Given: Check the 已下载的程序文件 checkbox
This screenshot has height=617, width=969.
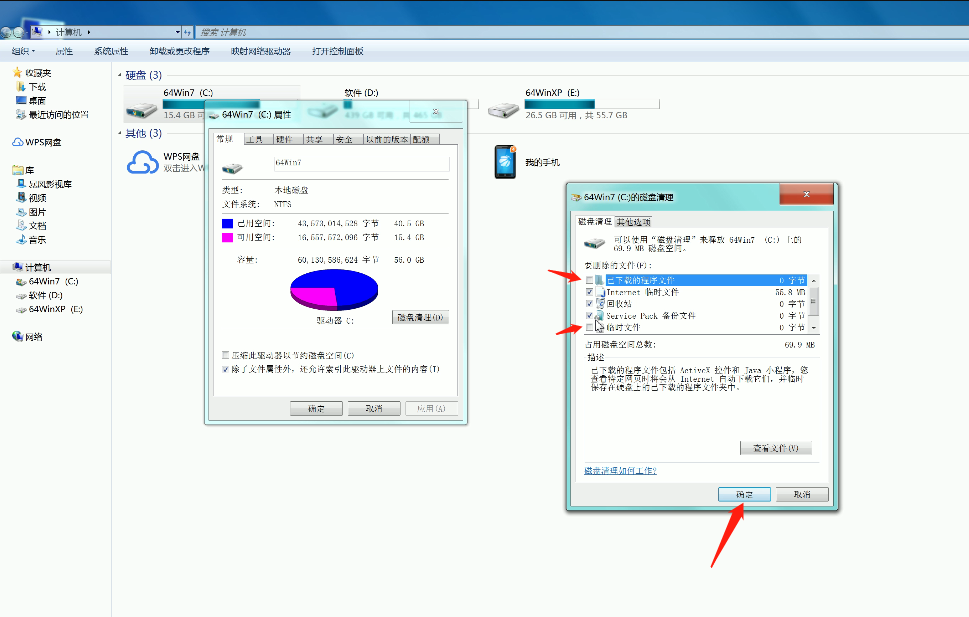Looking at the screenshot, I should [x=589, y=280].
